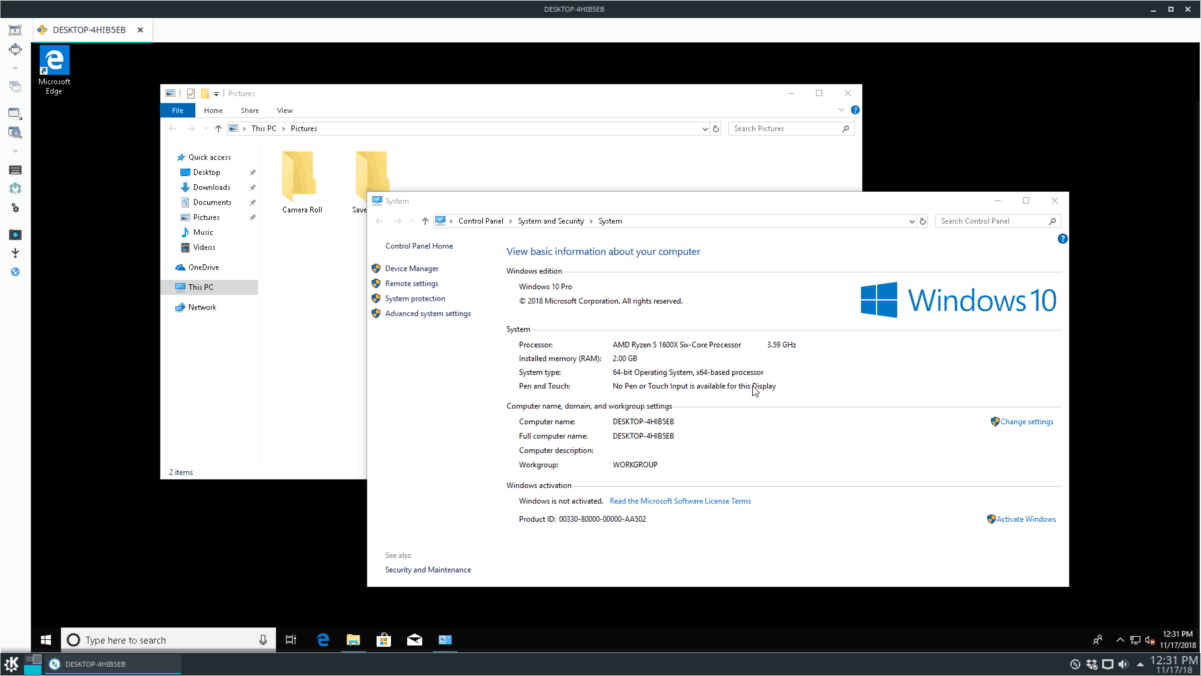Click the Cortana microphone icon

(x=263, y=640)
